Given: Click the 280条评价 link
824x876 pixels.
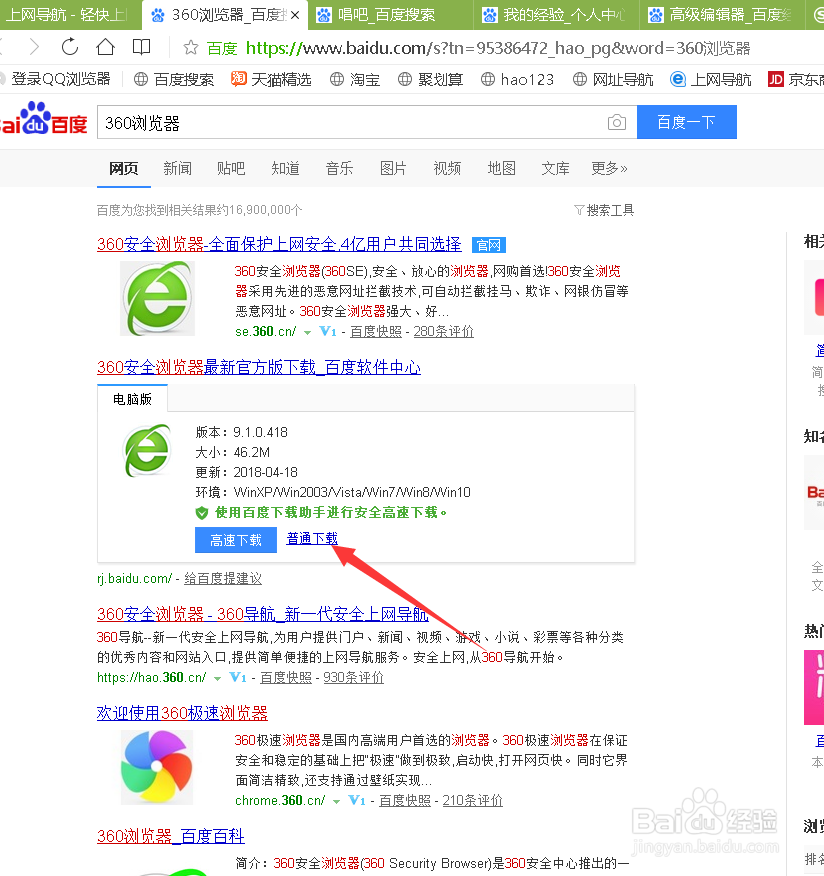Looking at the screenshot, I should tap(444, 332).
